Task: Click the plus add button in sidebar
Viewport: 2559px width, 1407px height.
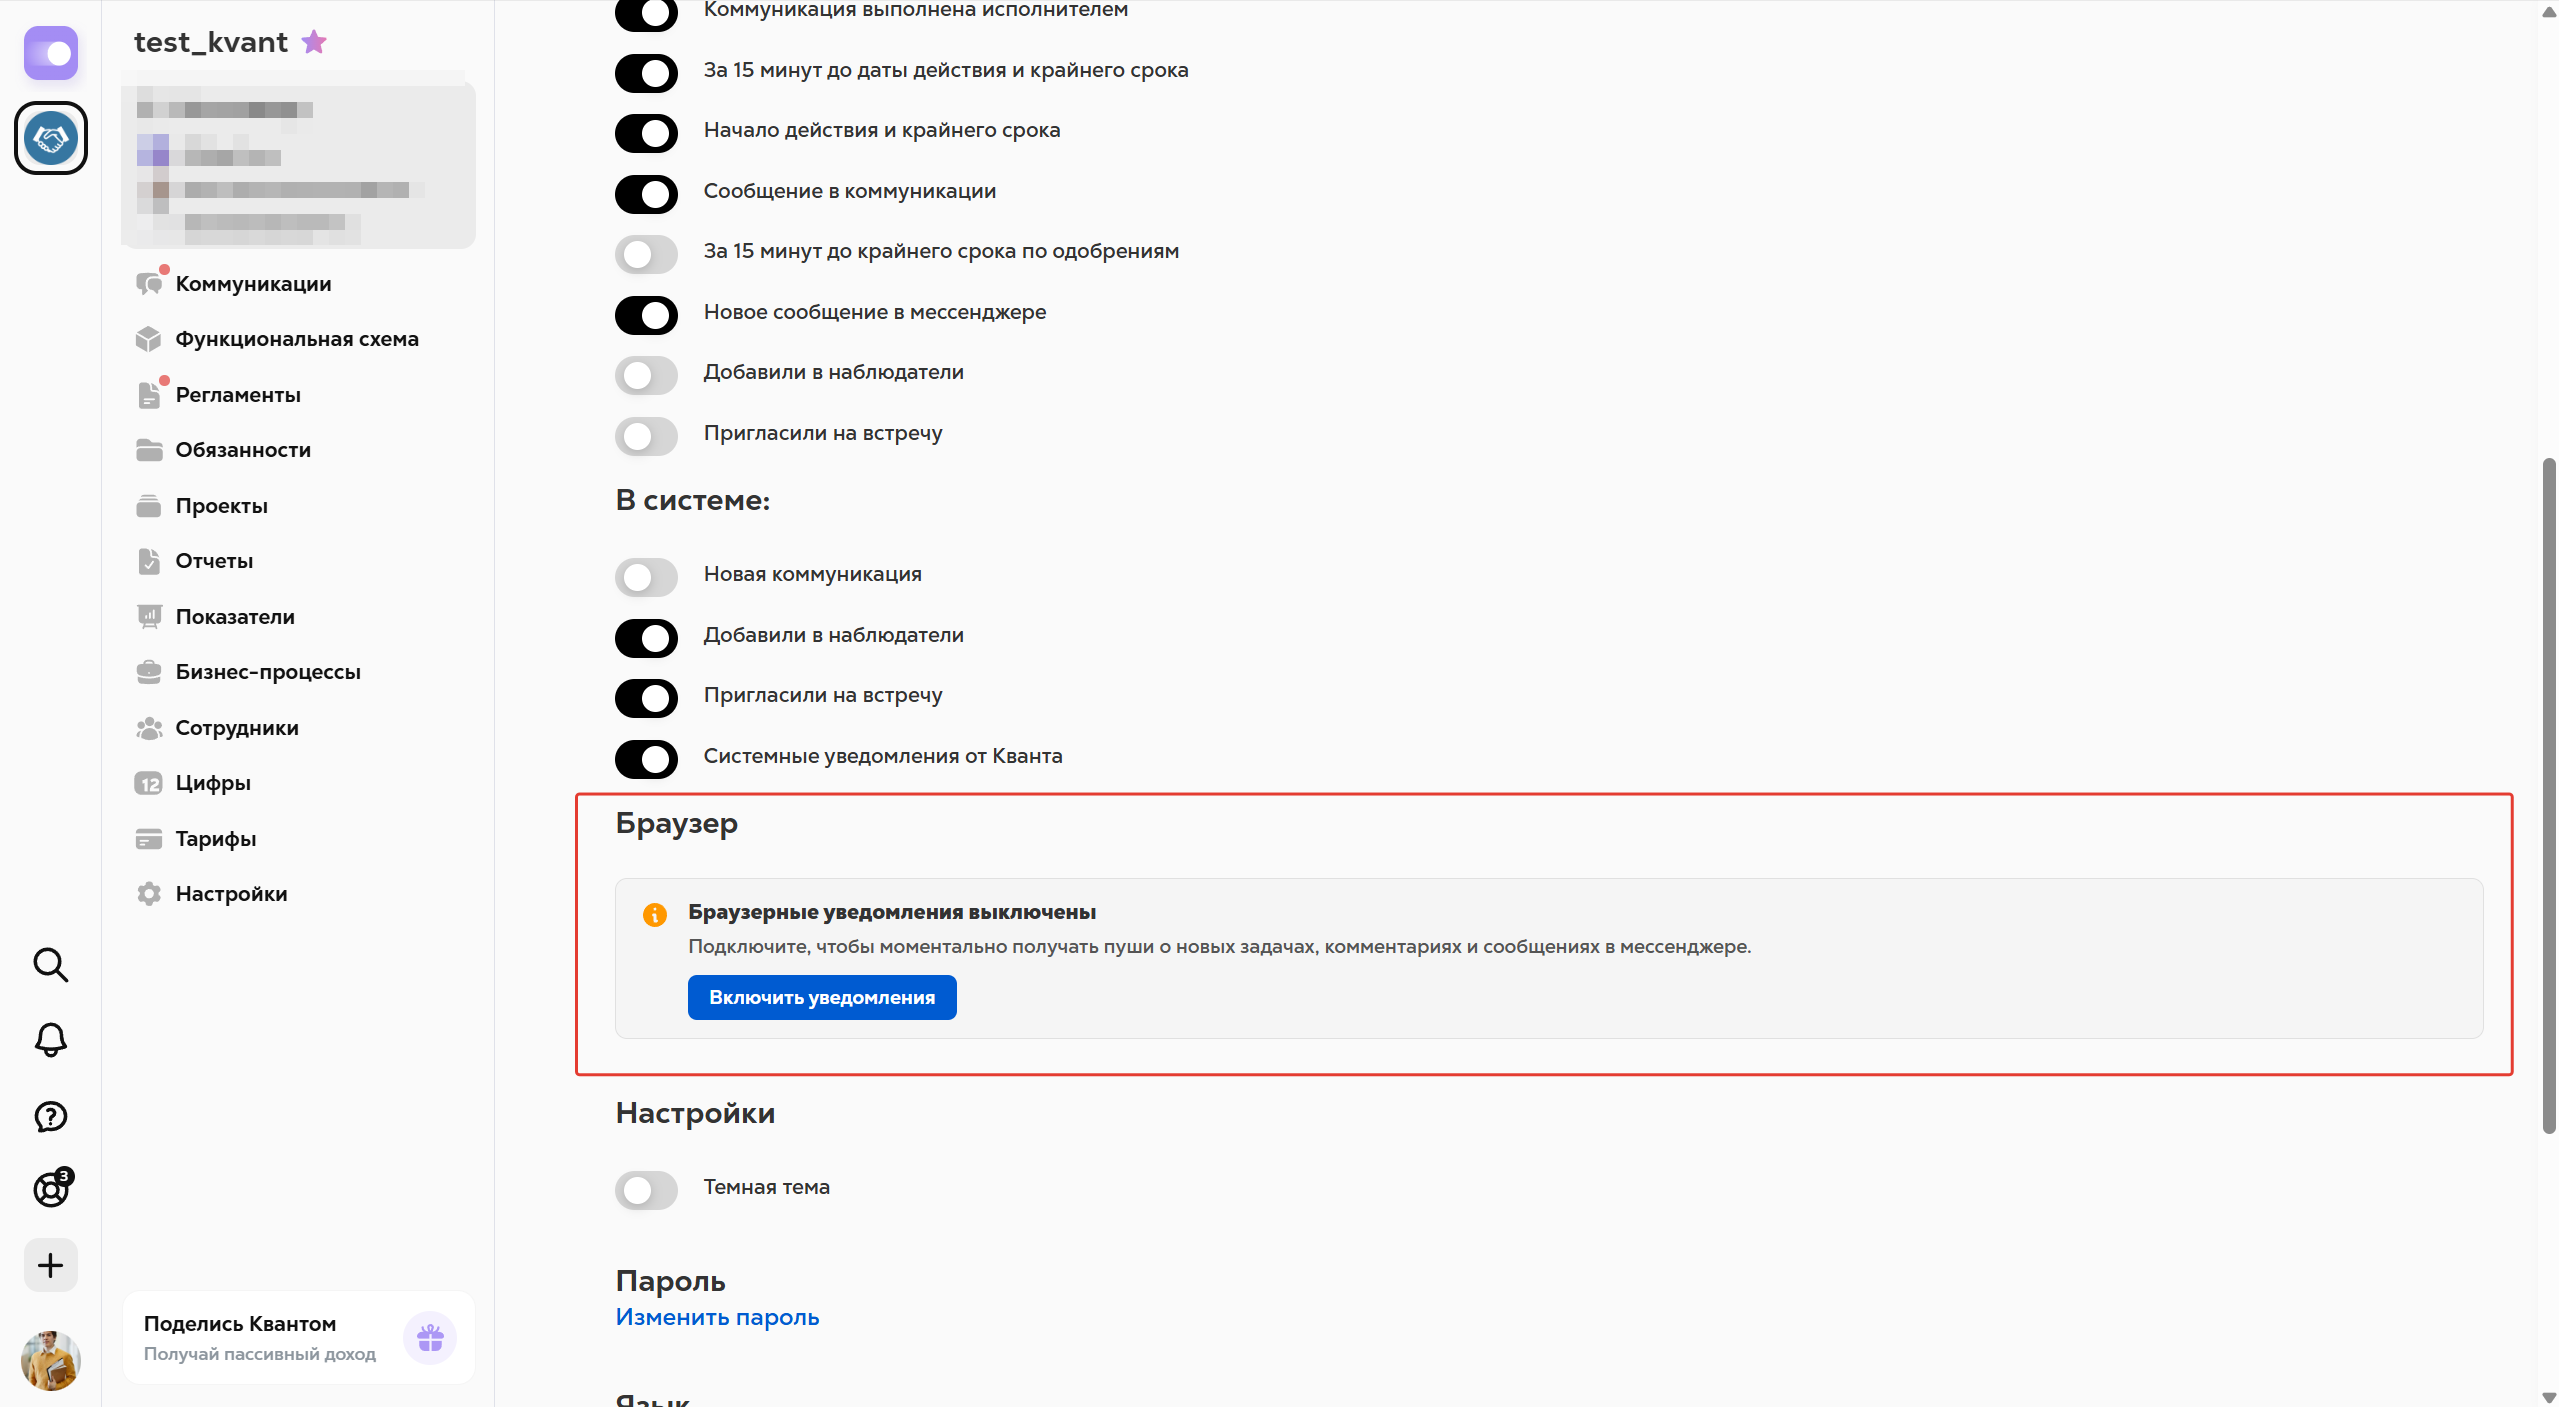Action: [50, 1265]
